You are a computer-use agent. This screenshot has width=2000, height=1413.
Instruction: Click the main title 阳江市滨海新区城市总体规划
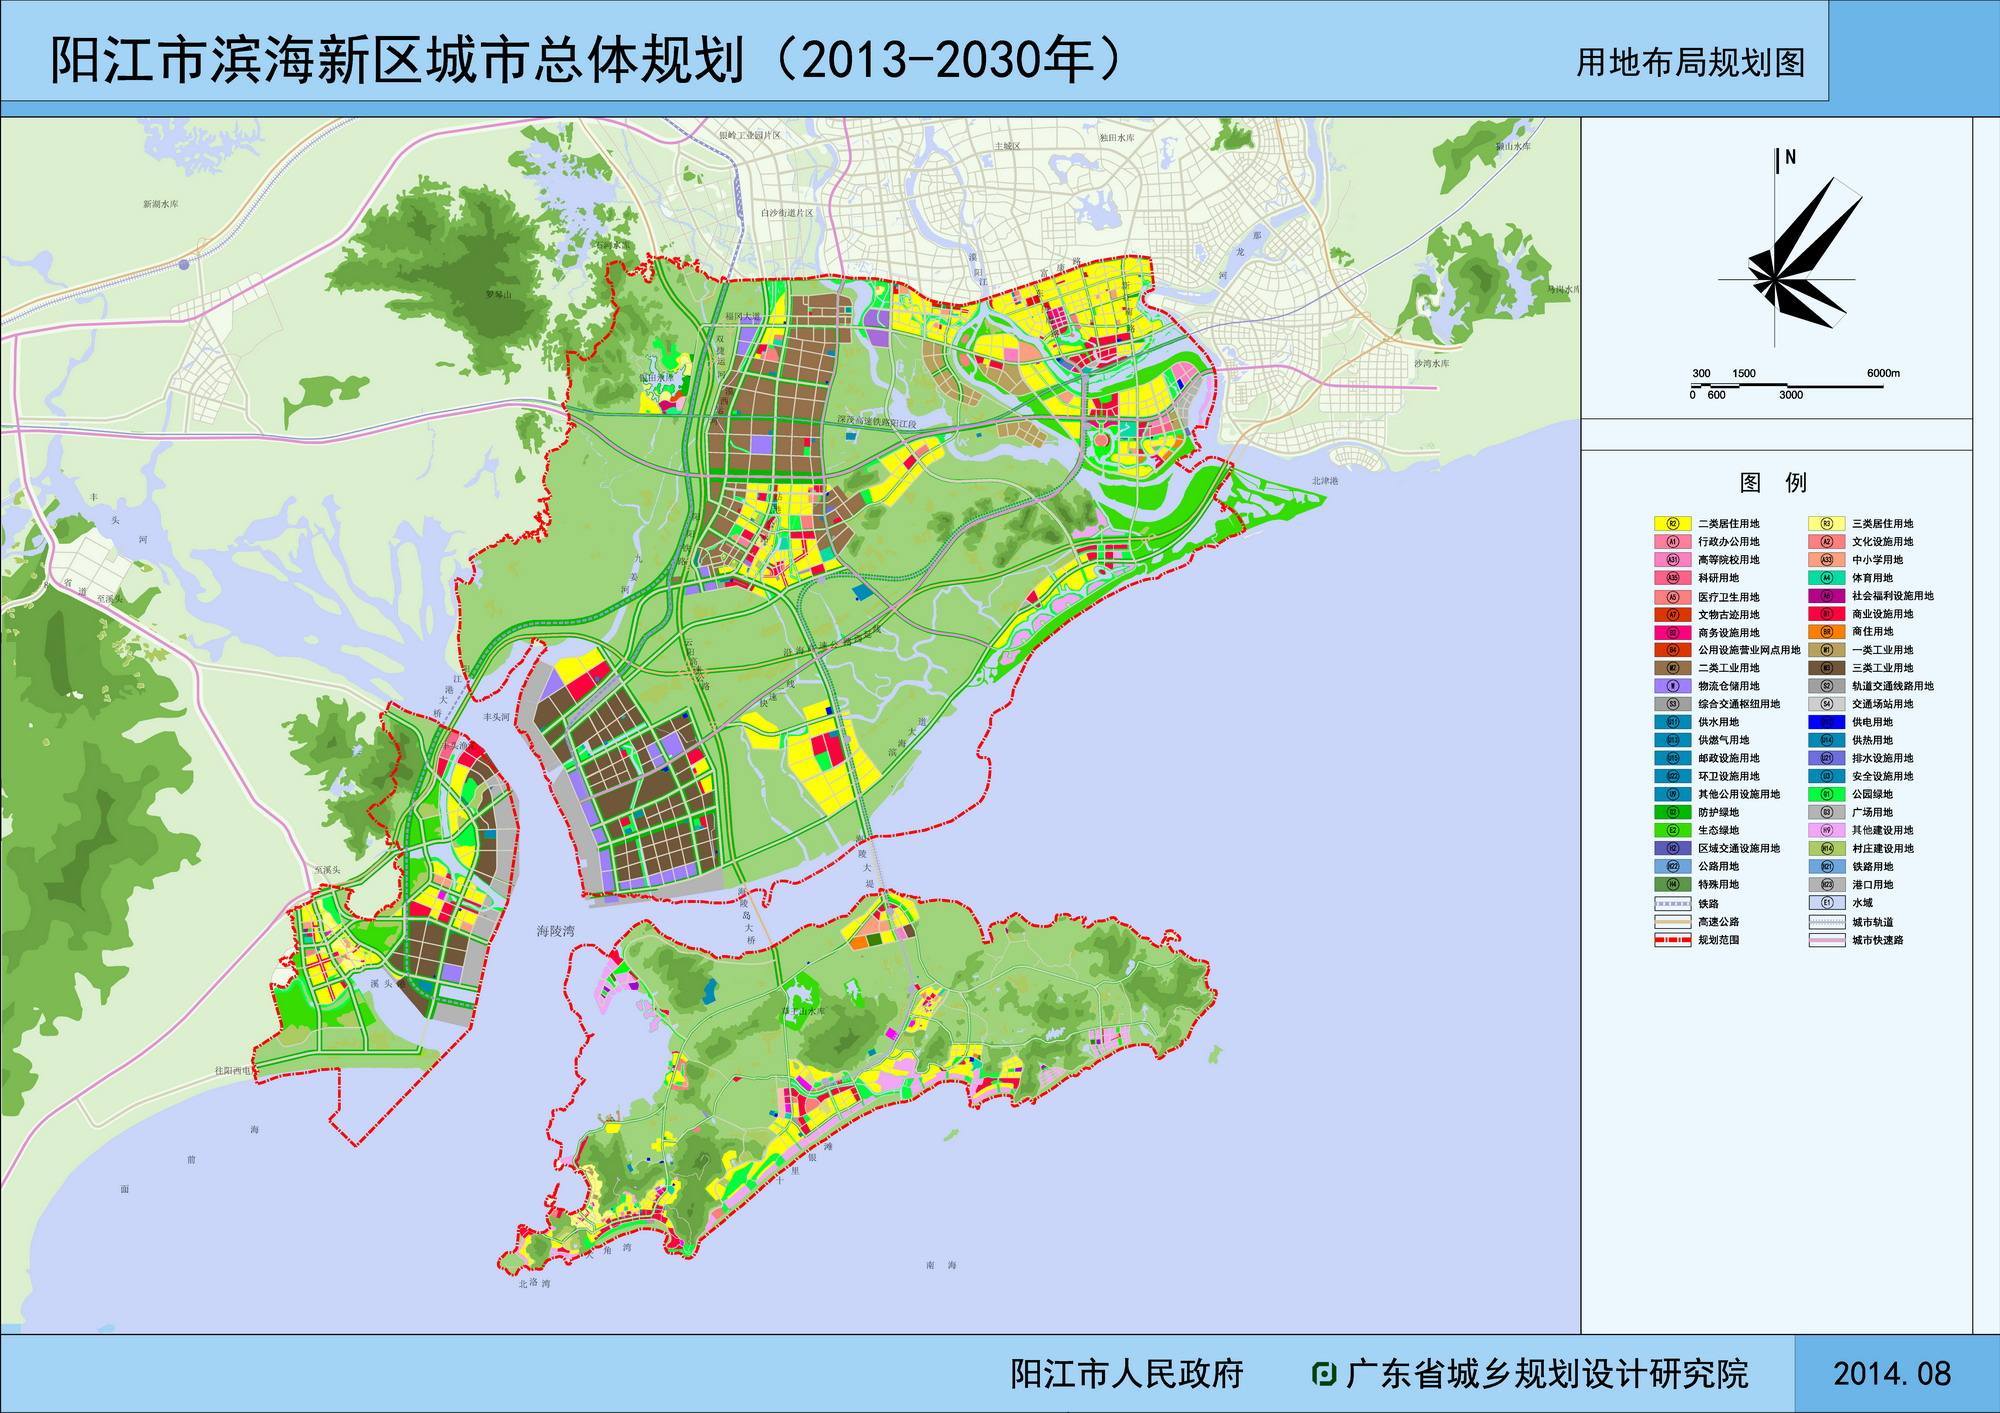tap(399, 60)
